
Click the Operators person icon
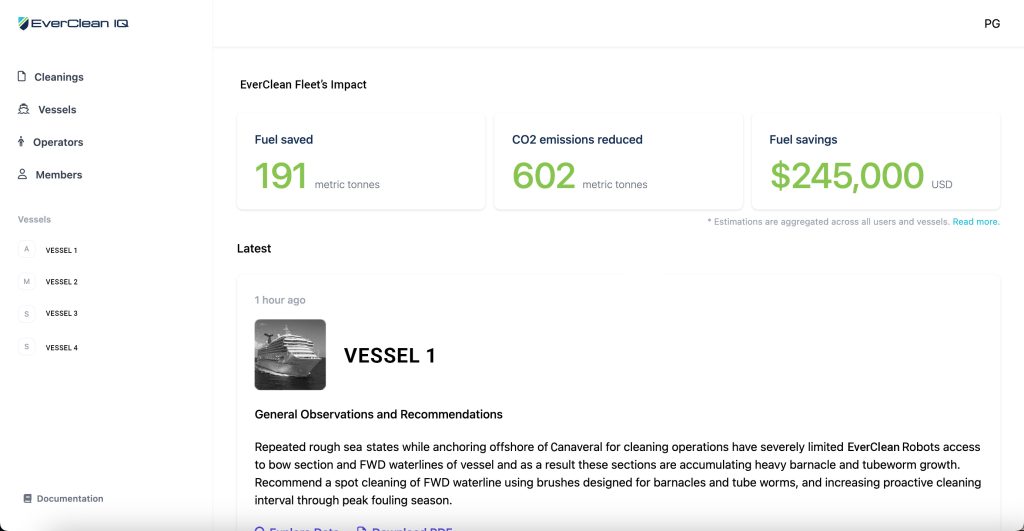(21, 142)
